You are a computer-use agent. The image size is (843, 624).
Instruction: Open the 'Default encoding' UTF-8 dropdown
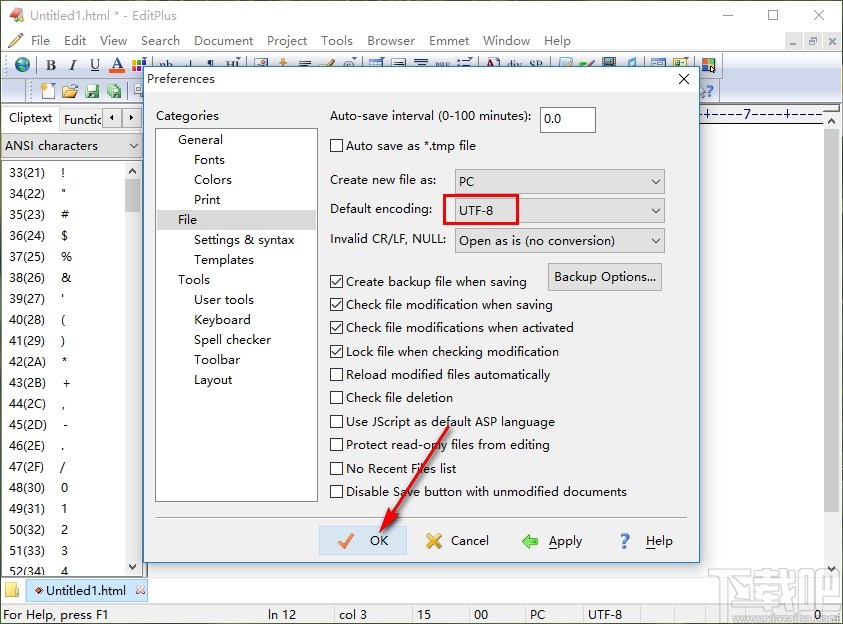560,211
